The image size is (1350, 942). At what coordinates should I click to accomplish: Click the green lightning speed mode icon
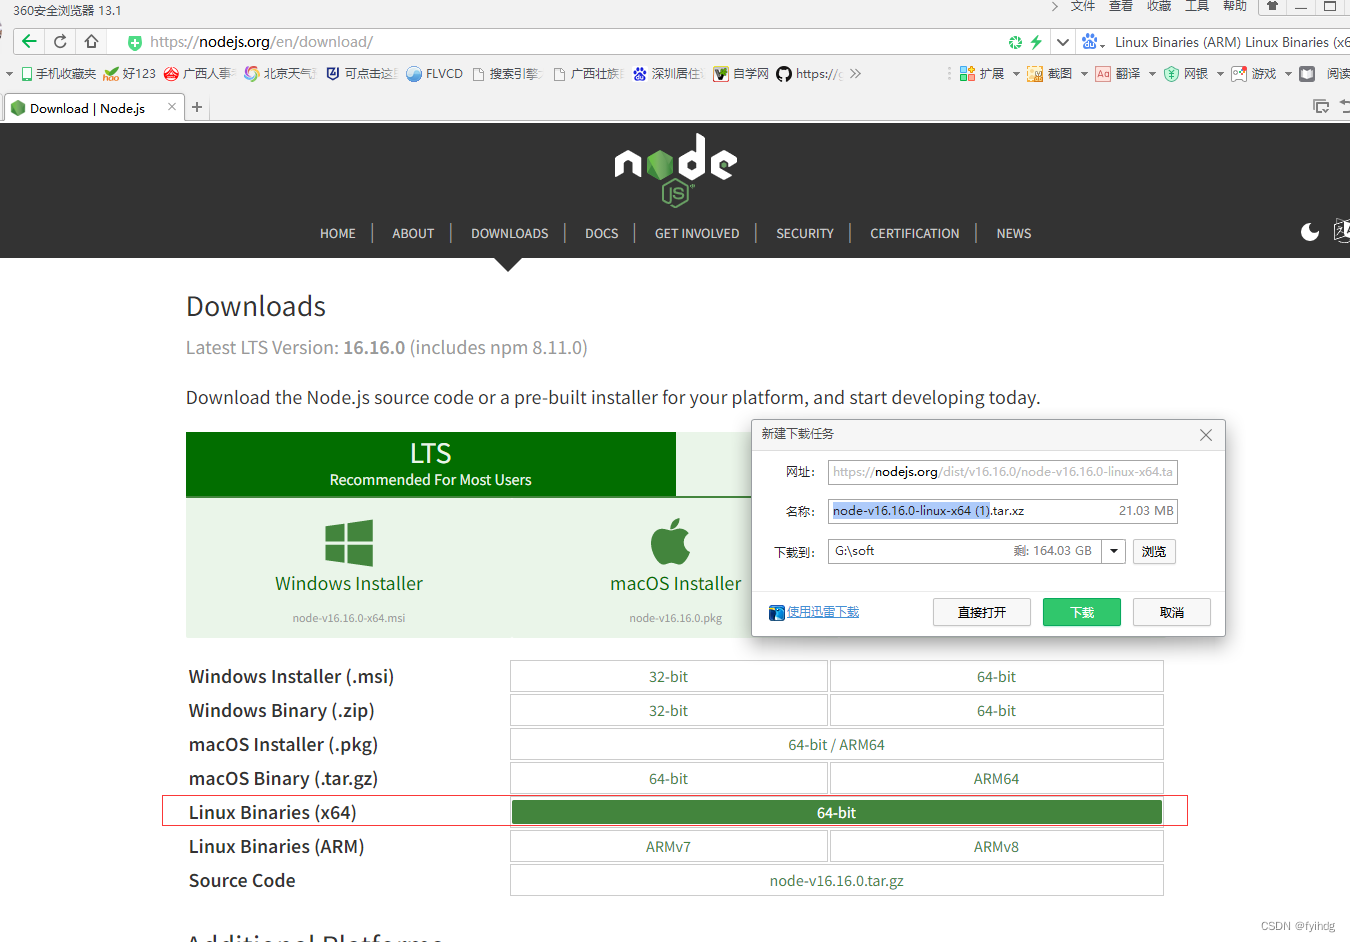[1036, 42]
